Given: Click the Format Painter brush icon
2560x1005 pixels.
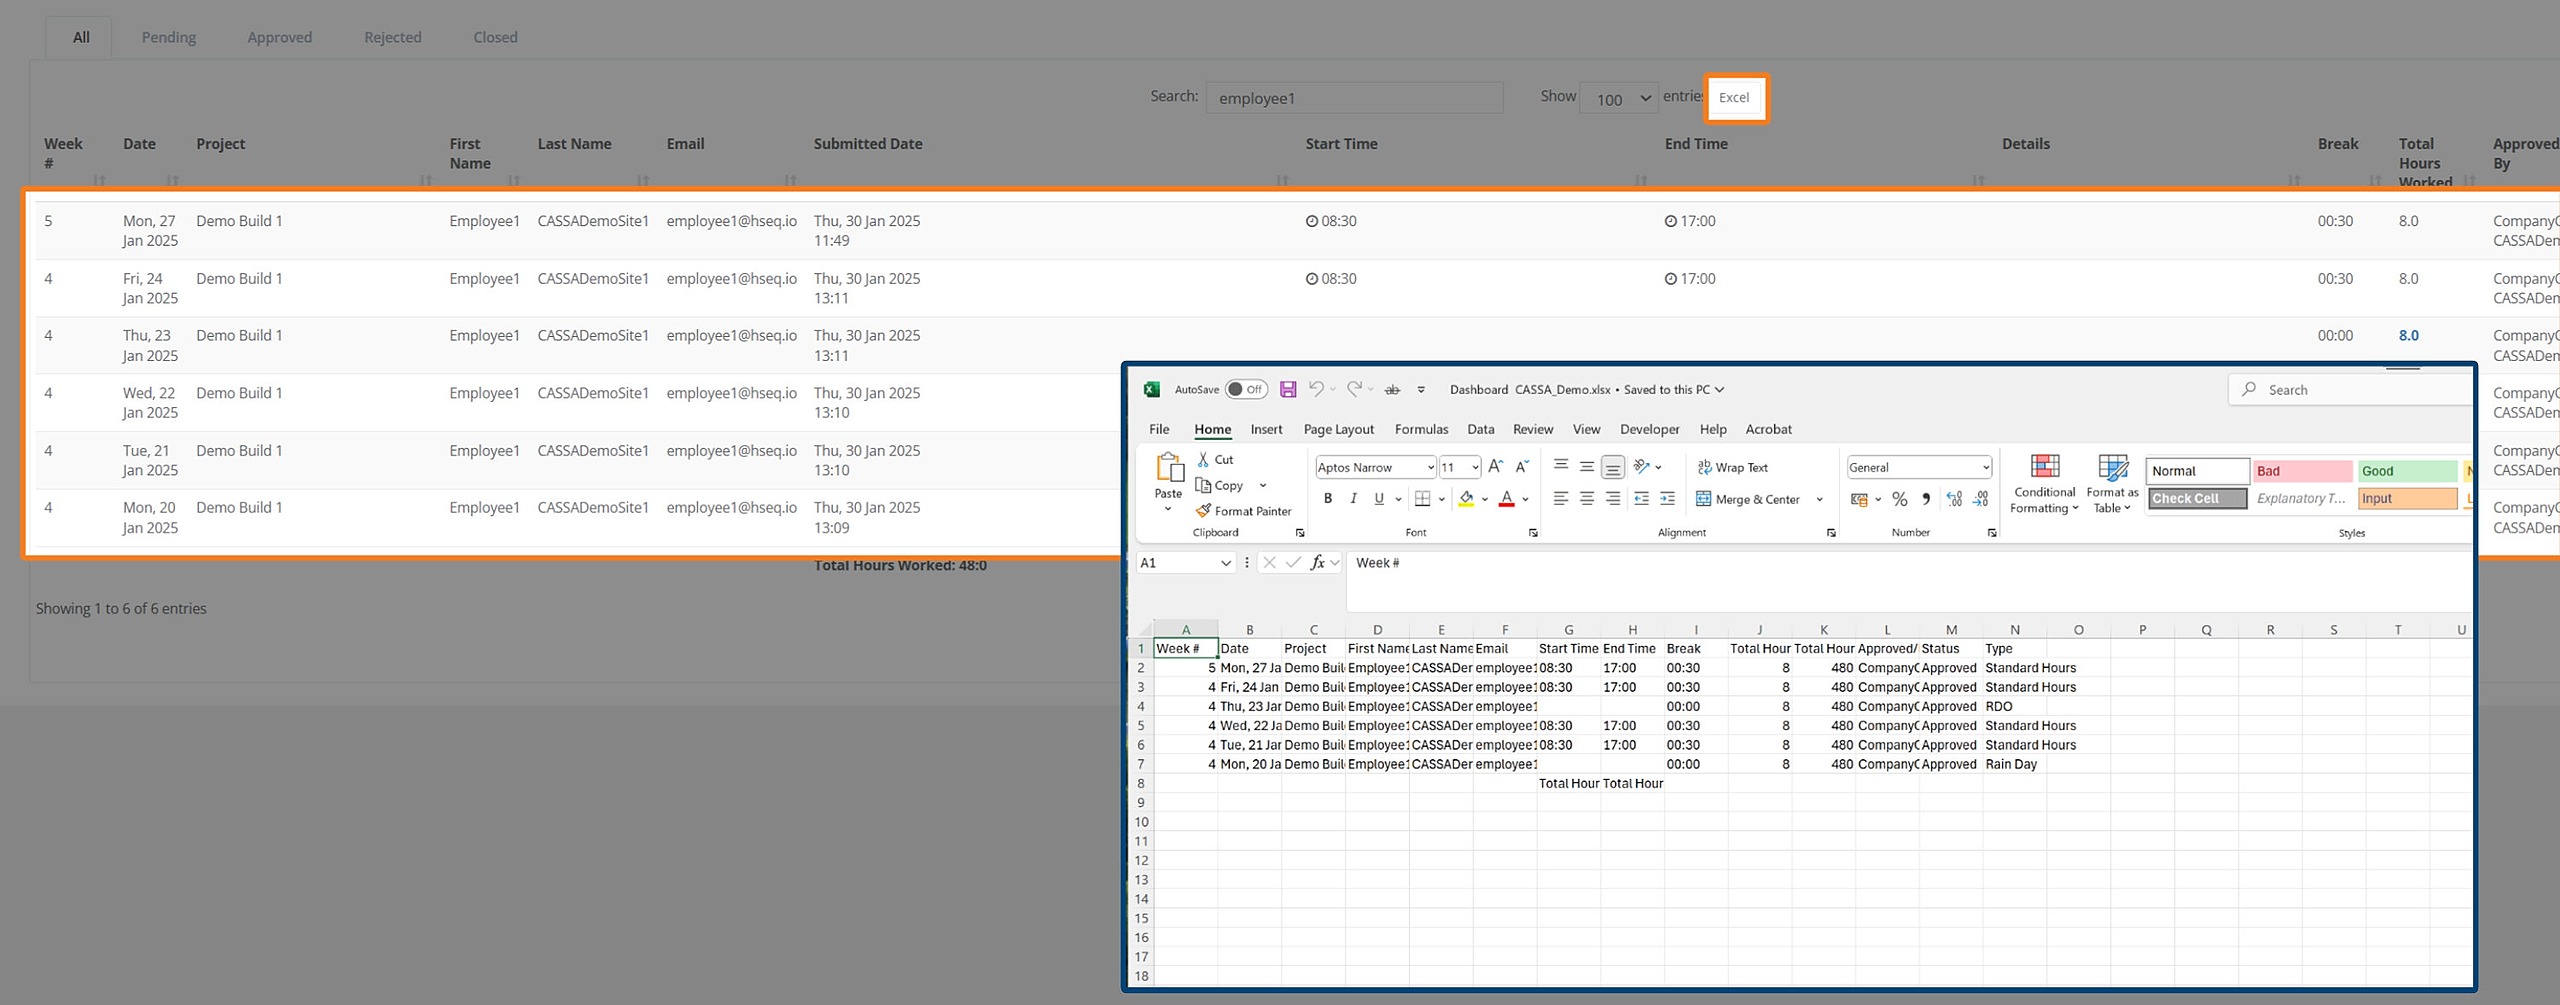Looking at the screenshot, I should tap(1204, 511).
